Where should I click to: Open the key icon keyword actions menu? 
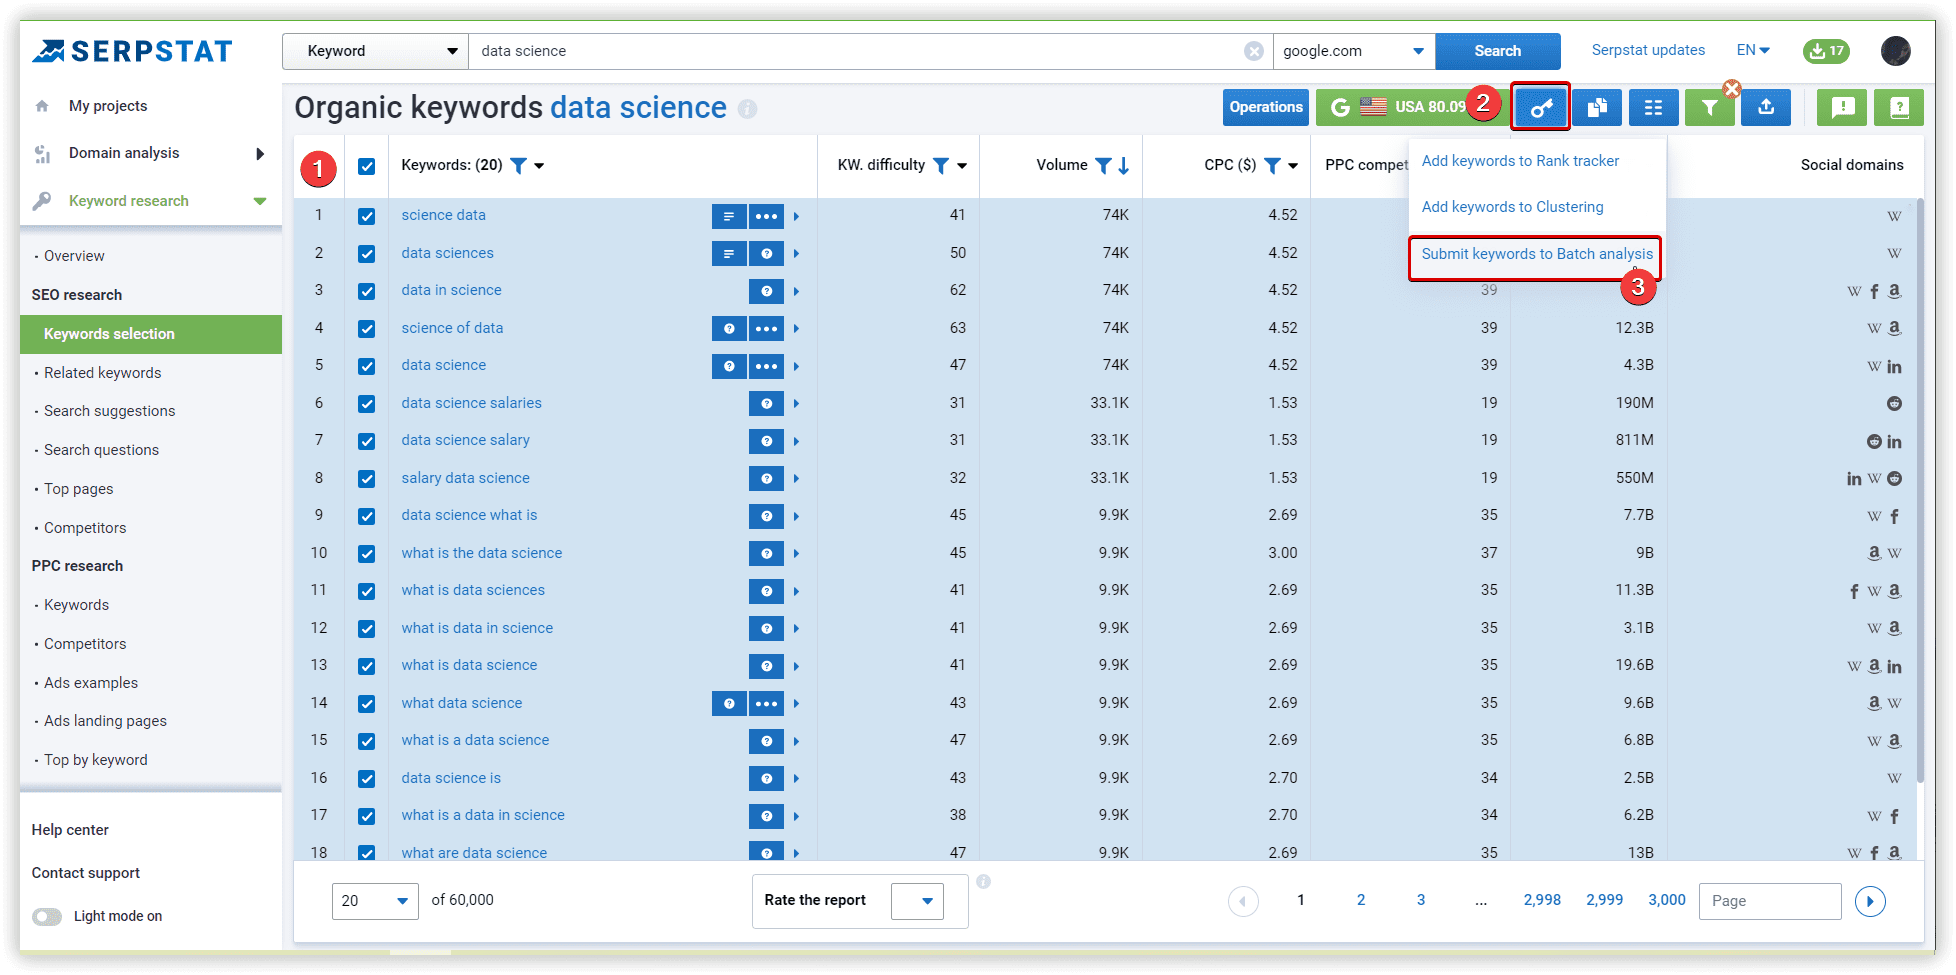click(1540, 107)
